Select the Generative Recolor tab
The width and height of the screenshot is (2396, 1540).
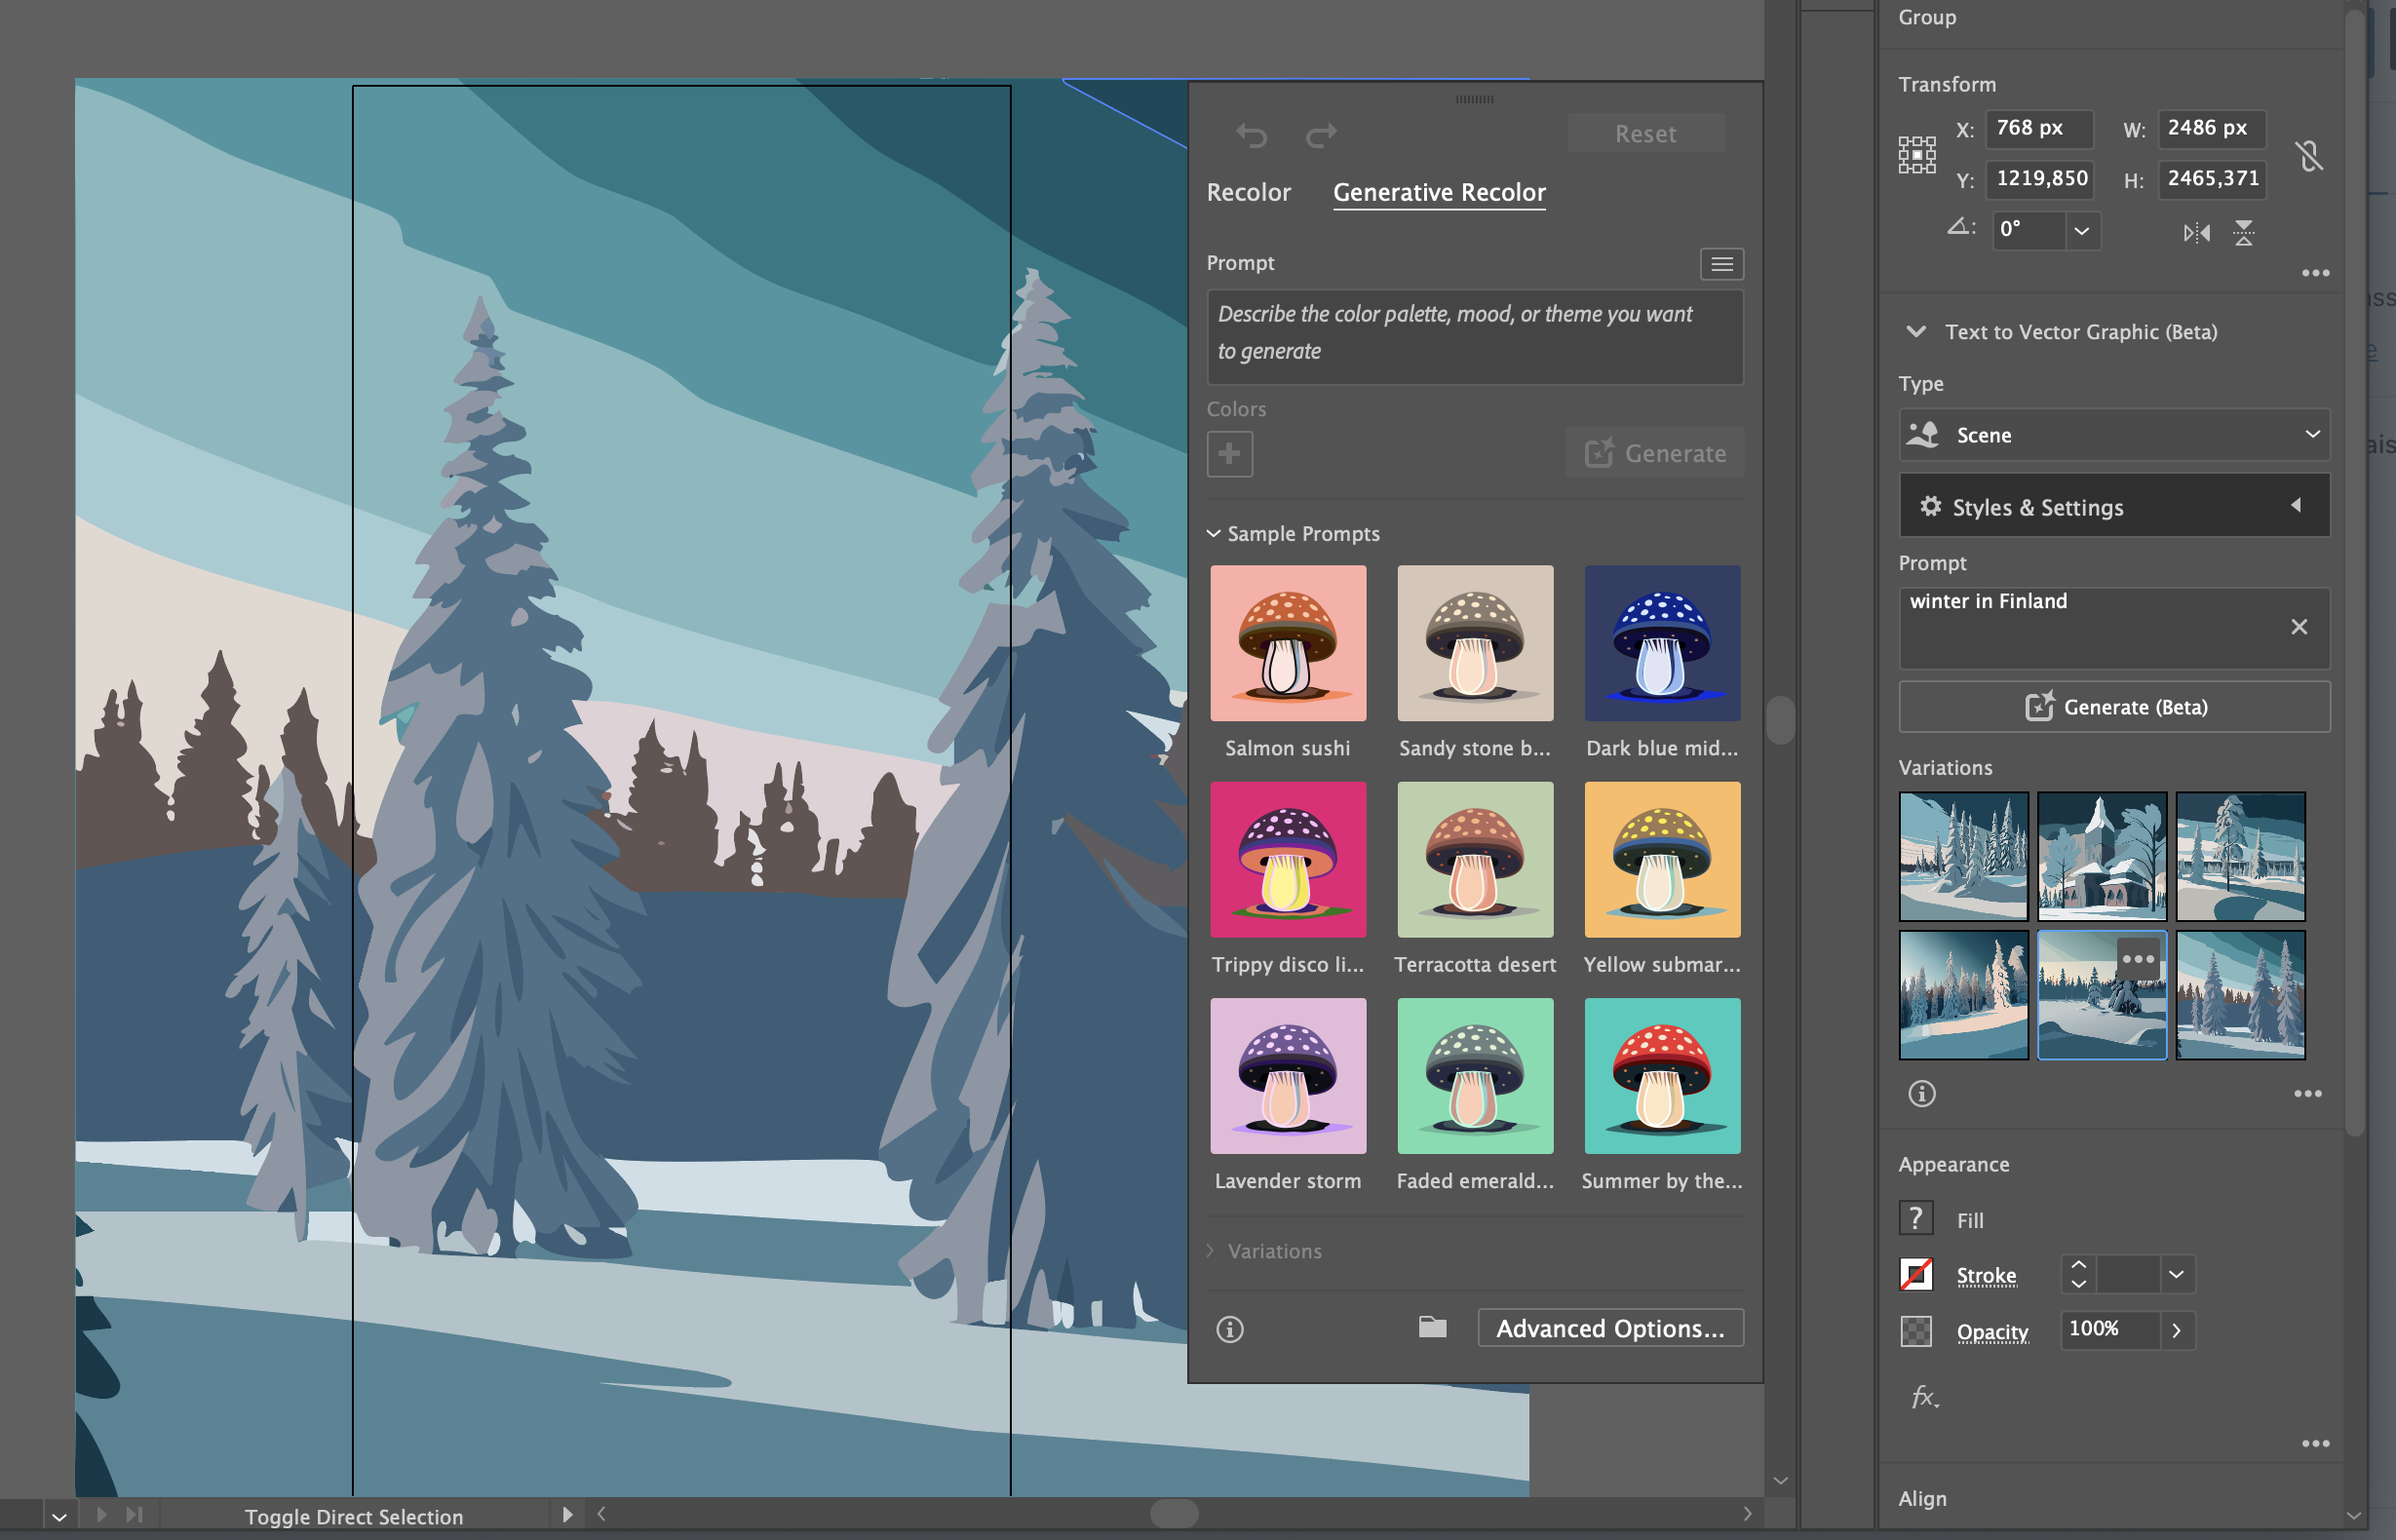1438,192
